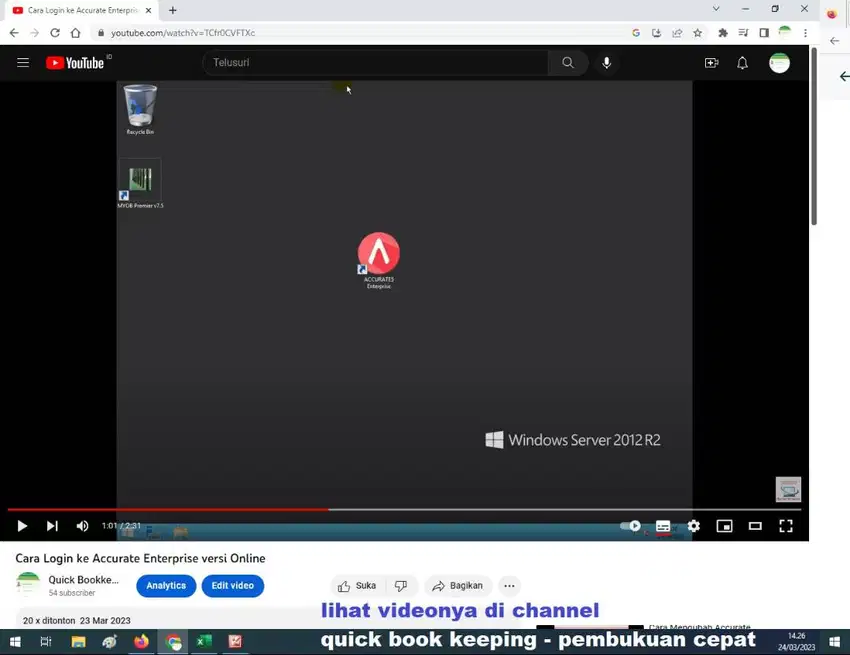Viewport: 850px width, 655px height.
Task: Click the search magnifier button
Action: (x=568, y=63)
